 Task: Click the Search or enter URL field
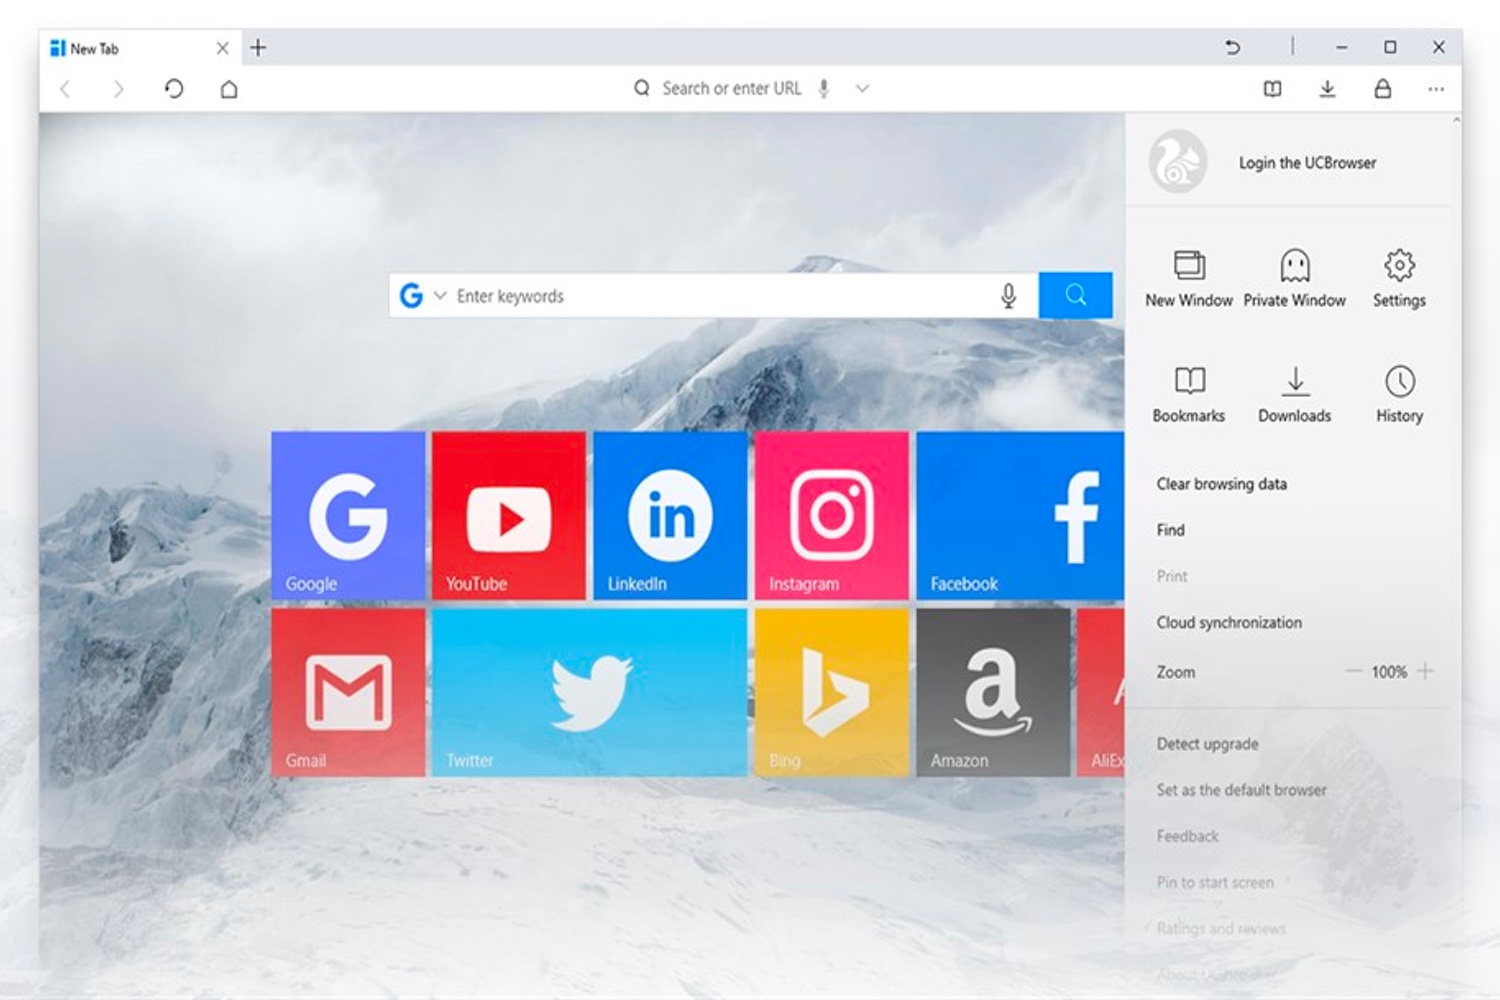[x=731, y=88]
